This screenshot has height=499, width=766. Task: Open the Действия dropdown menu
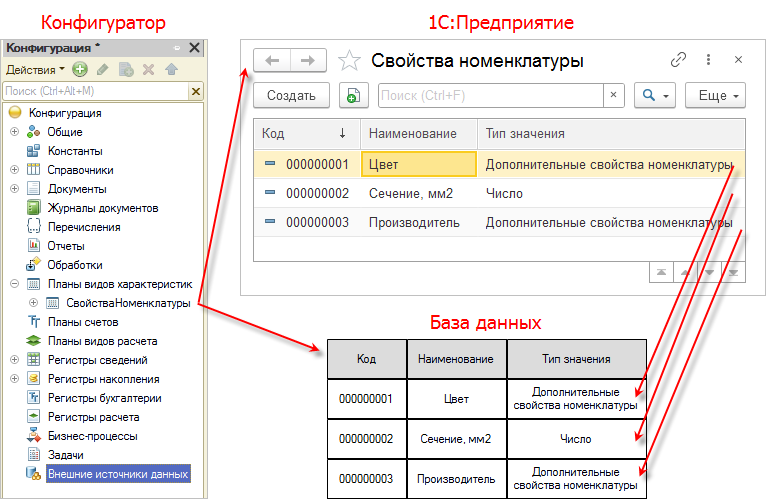[x=35, y=70]
